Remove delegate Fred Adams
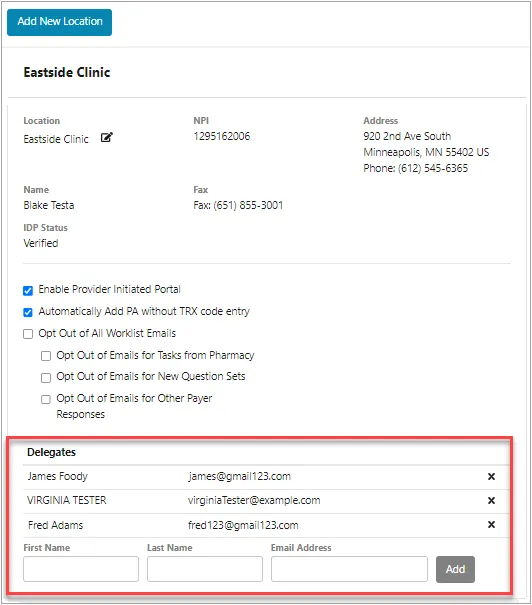Viewport: 532px width, 605px height. tap(491, 524)
